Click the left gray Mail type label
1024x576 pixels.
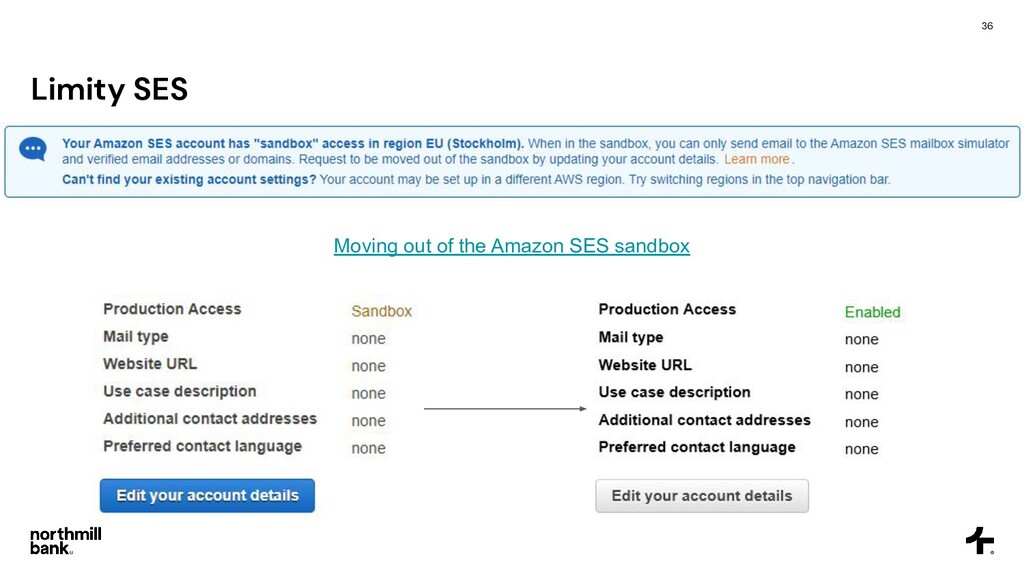(x=135, y=336)
